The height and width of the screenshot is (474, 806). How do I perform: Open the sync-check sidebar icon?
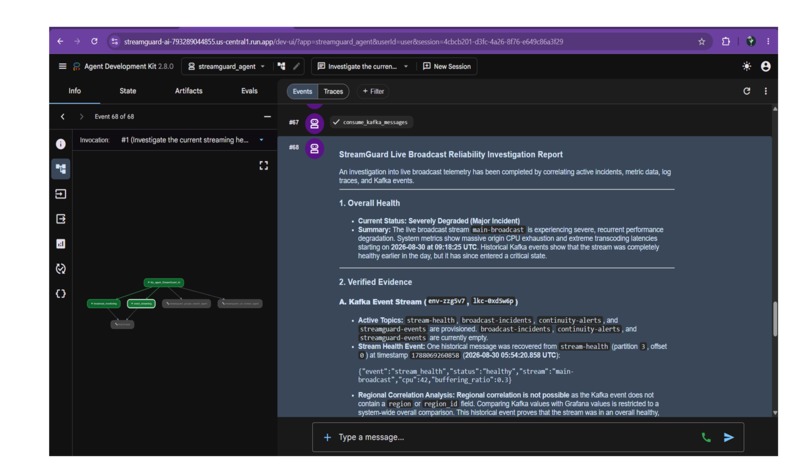(x=61, y=268)
